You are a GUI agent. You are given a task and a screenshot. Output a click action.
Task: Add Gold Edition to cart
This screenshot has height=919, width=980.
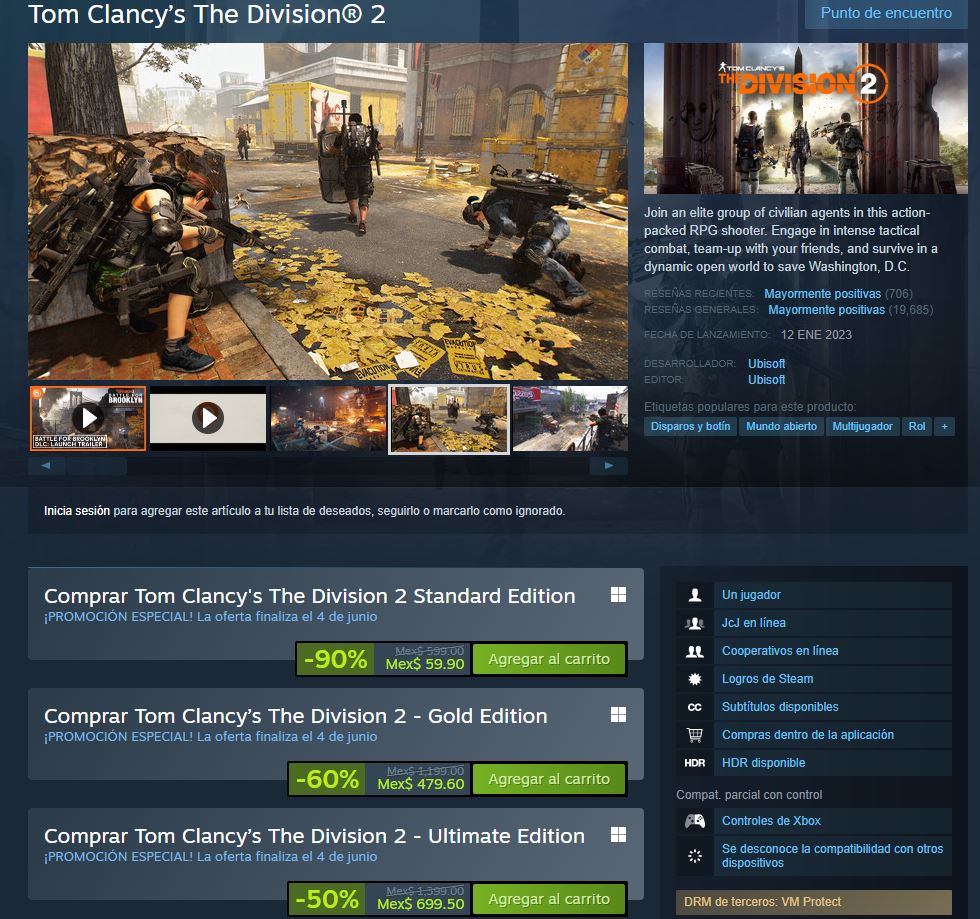click(x=549, y=779)
